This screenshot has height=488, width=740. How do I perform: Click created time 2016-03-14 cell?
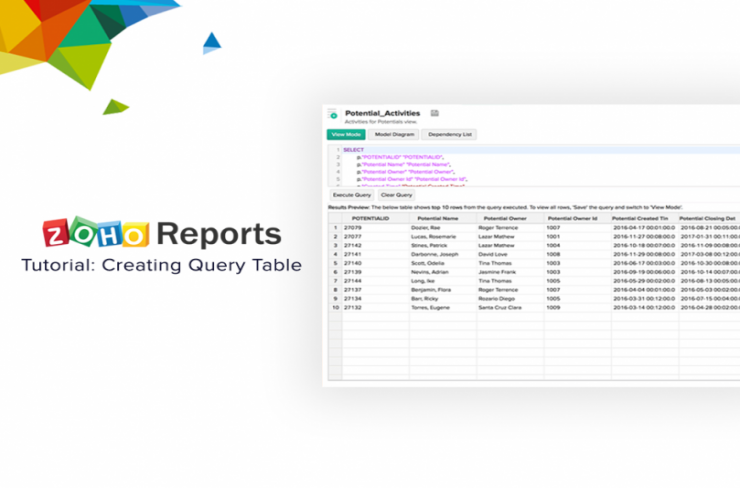(x=645, y=308)
